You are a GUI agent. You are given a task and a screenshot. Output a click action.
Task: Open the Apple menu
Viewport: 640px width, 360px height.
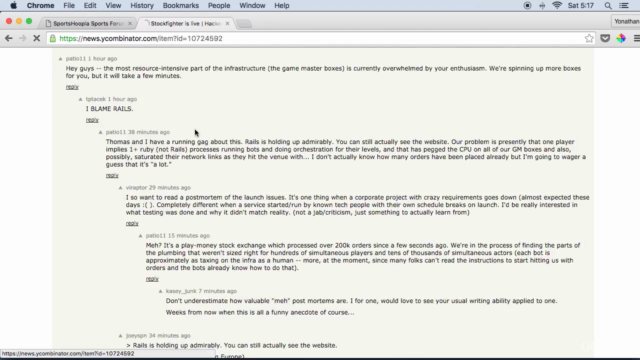[x=13, y=6]
